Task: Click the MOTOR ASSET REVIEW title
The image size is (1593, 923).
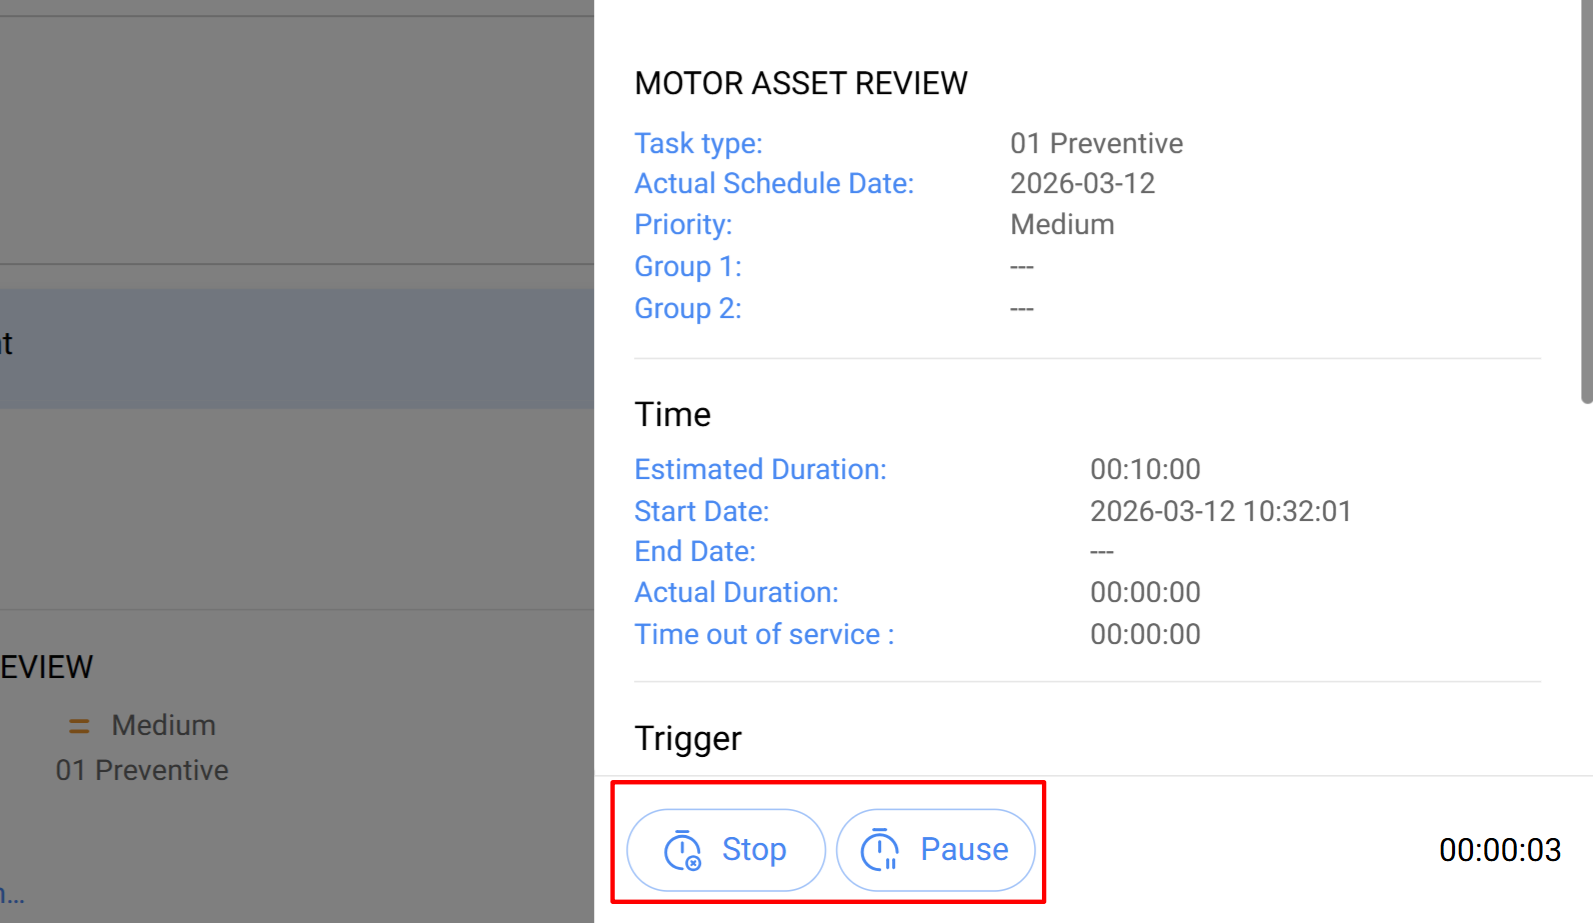Action: (801, 83)
